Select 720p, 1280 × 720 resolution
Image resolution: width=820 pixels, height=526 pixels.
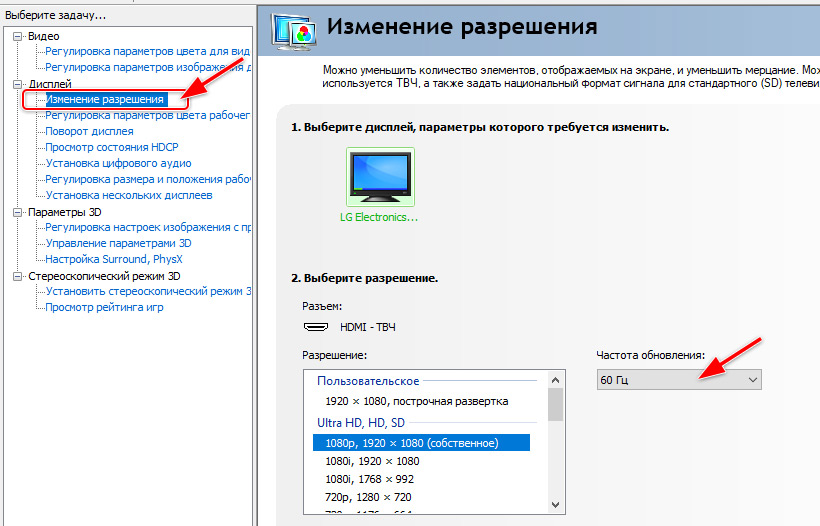point(368,497)
